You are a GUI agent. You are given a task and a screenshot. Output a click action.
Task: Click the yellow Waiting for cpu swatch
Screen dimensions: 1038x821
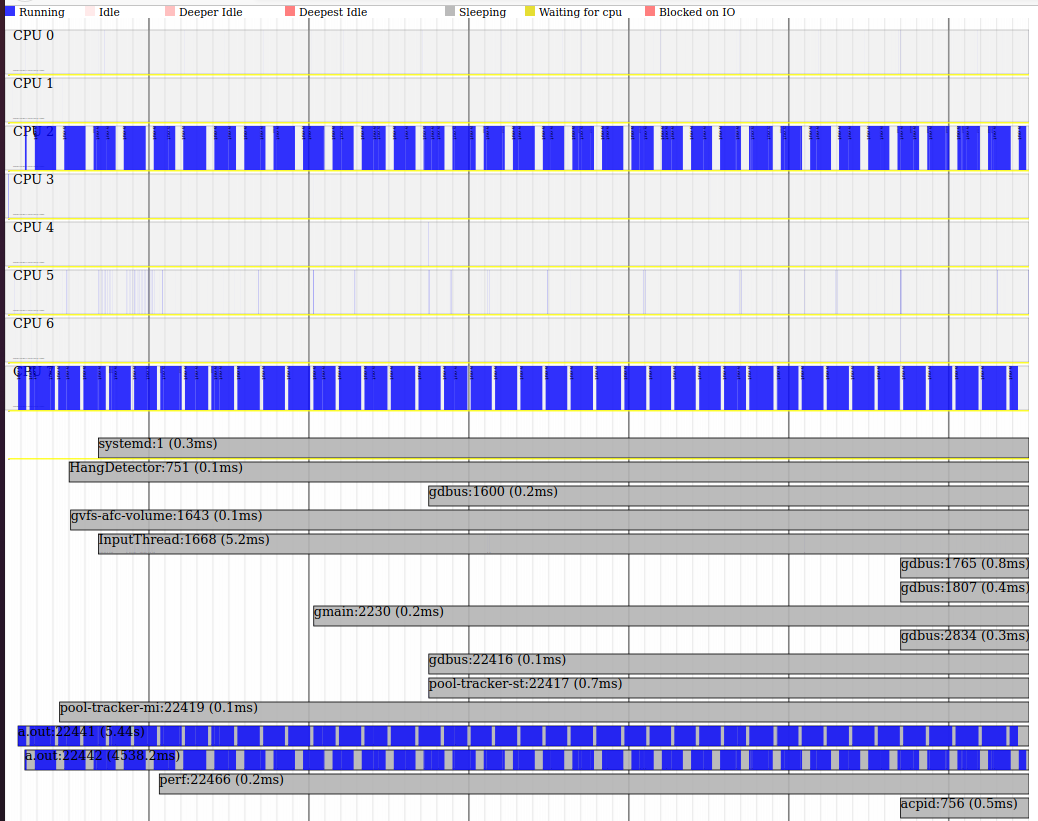pyautogui.click(x=530, y=12)
